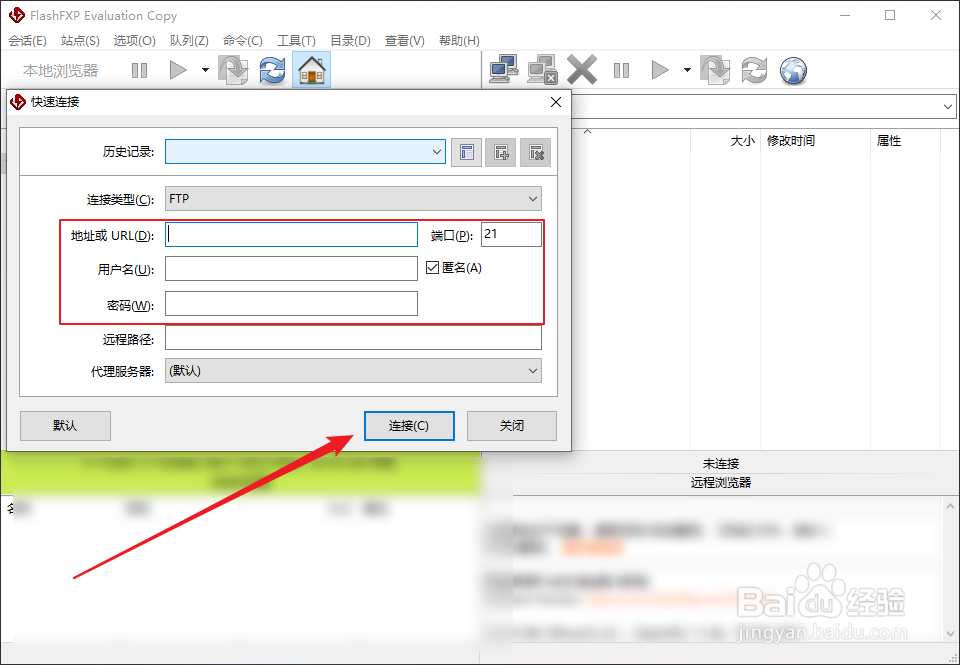This screenshot has height=665, width=960.
Task: Click the remote pane refresh icon
Action: point(754,70)
